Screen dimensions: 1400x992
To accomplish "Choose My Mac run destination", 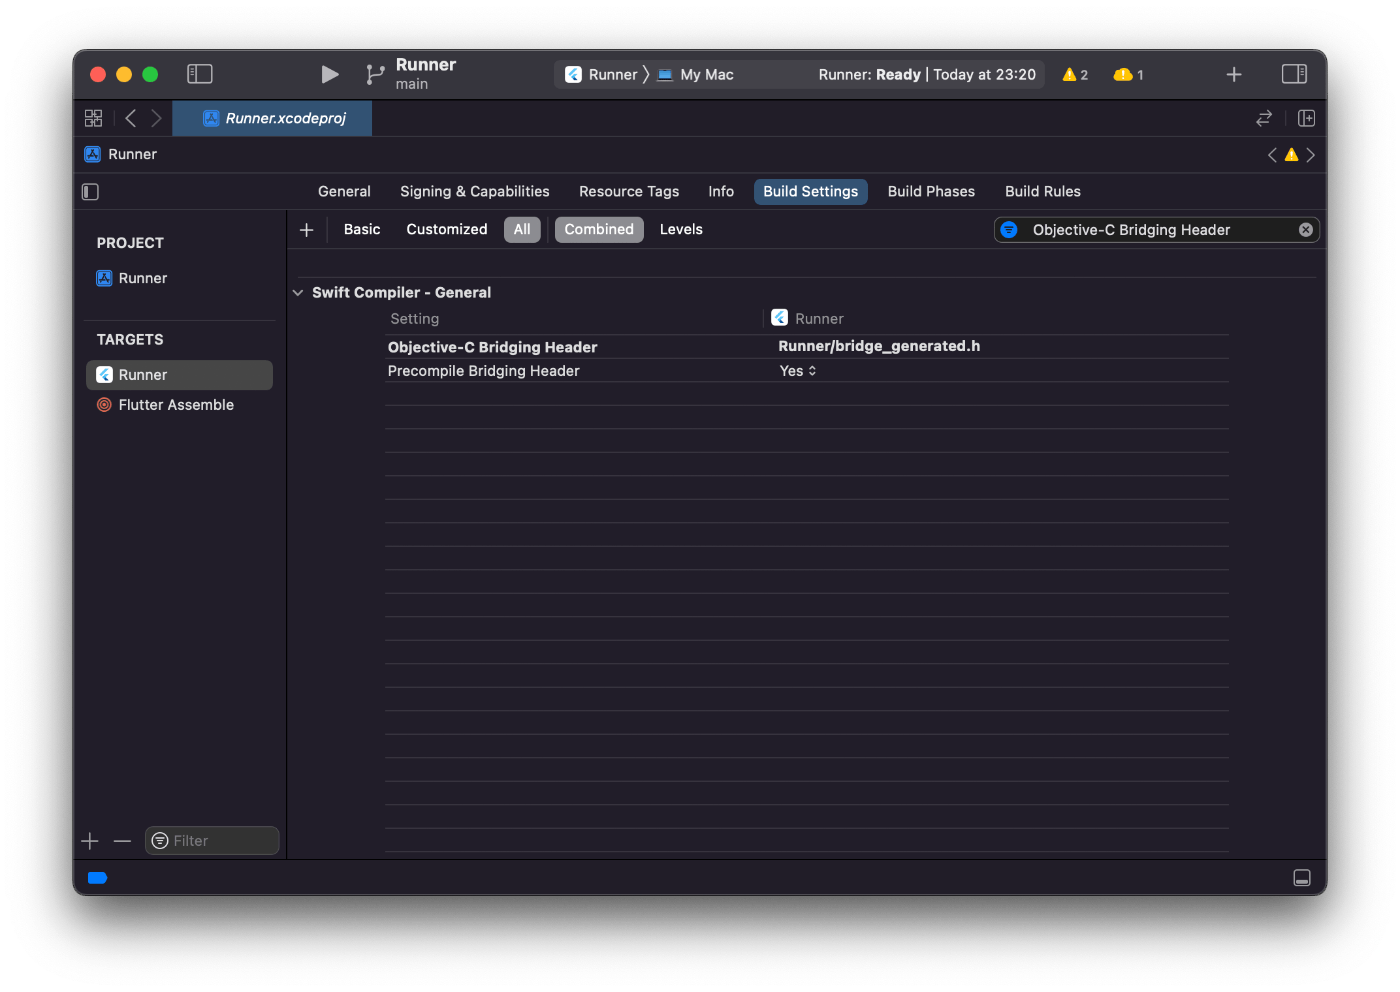I will 696,75.
